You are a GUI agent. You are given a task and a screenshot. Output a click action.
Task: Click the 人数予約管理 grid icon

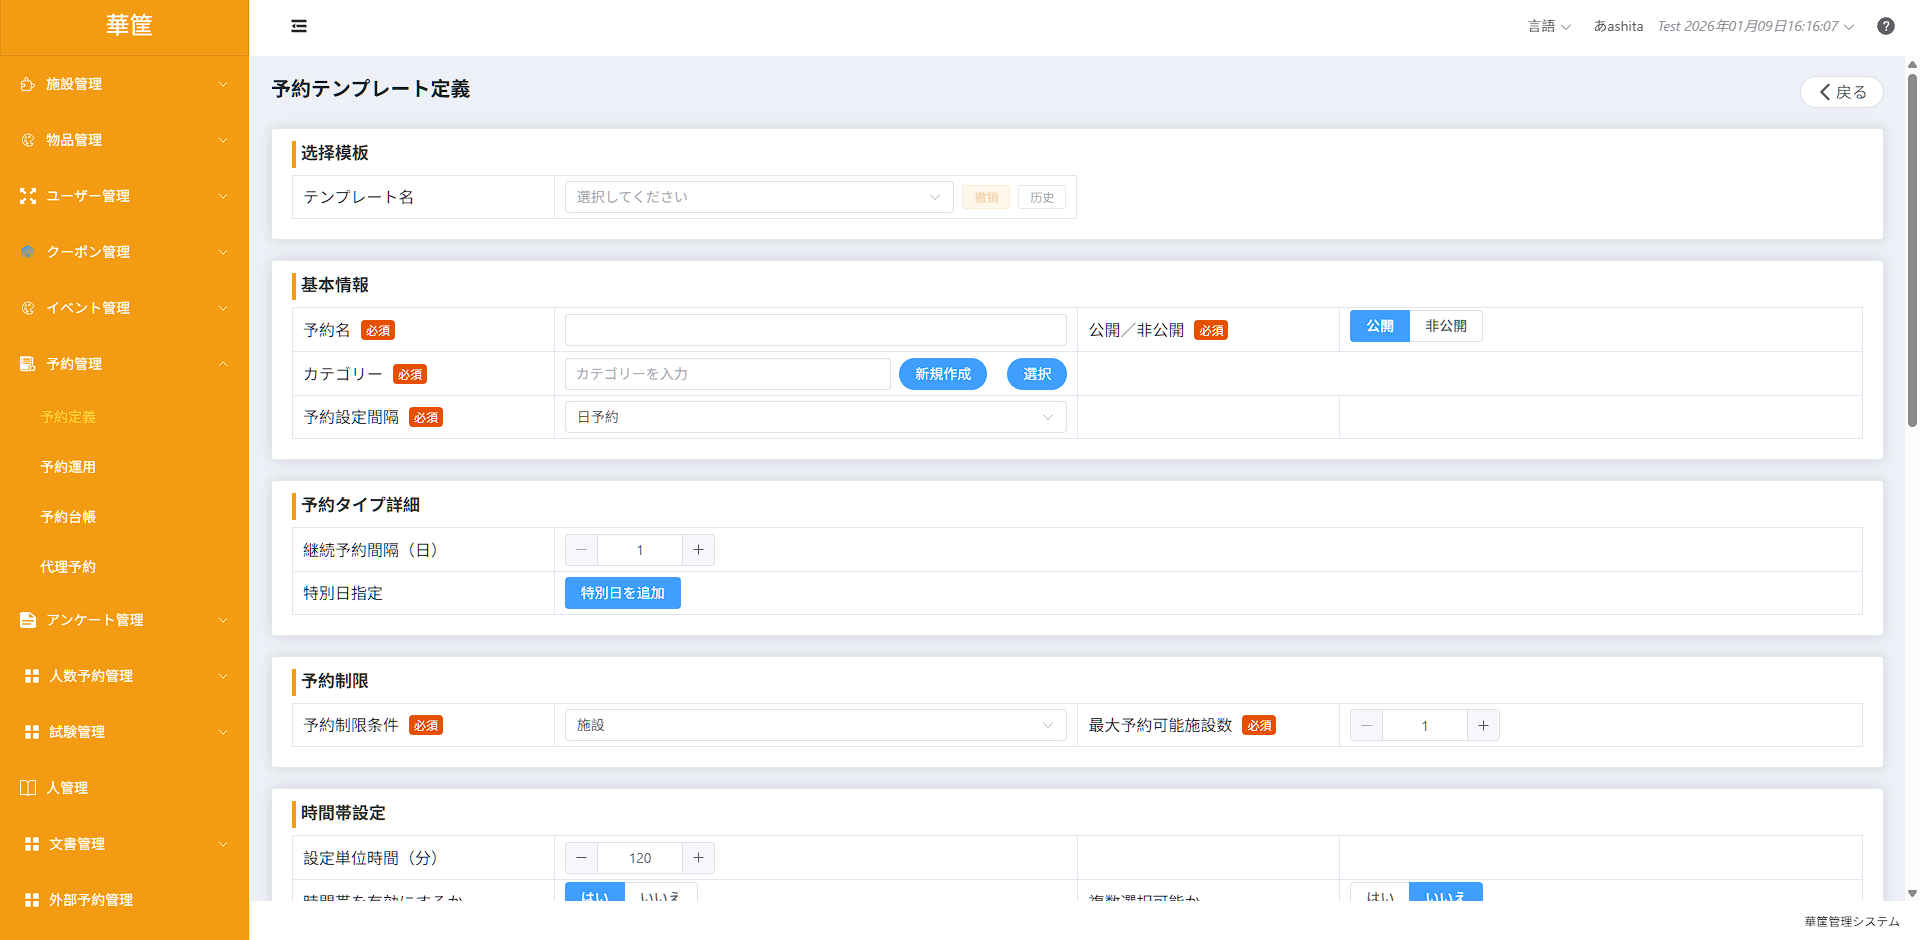click(32, 676)
